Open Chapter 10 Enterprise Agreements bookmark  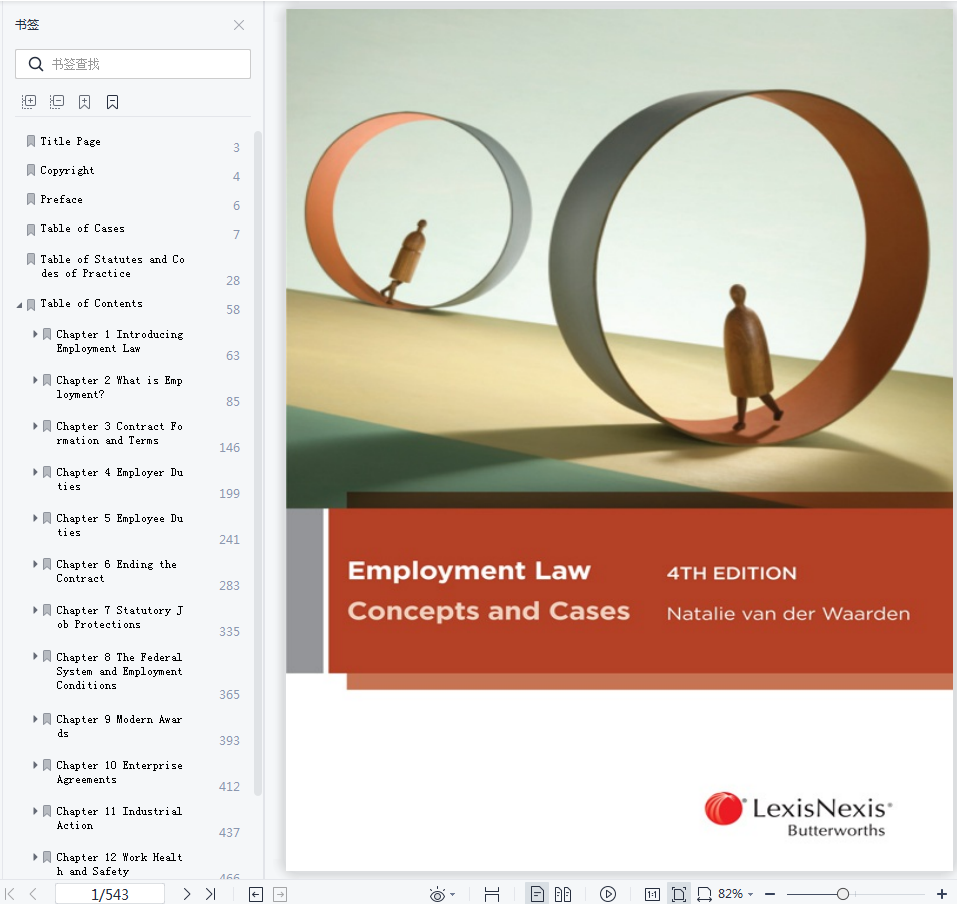(x=120, y=772)
